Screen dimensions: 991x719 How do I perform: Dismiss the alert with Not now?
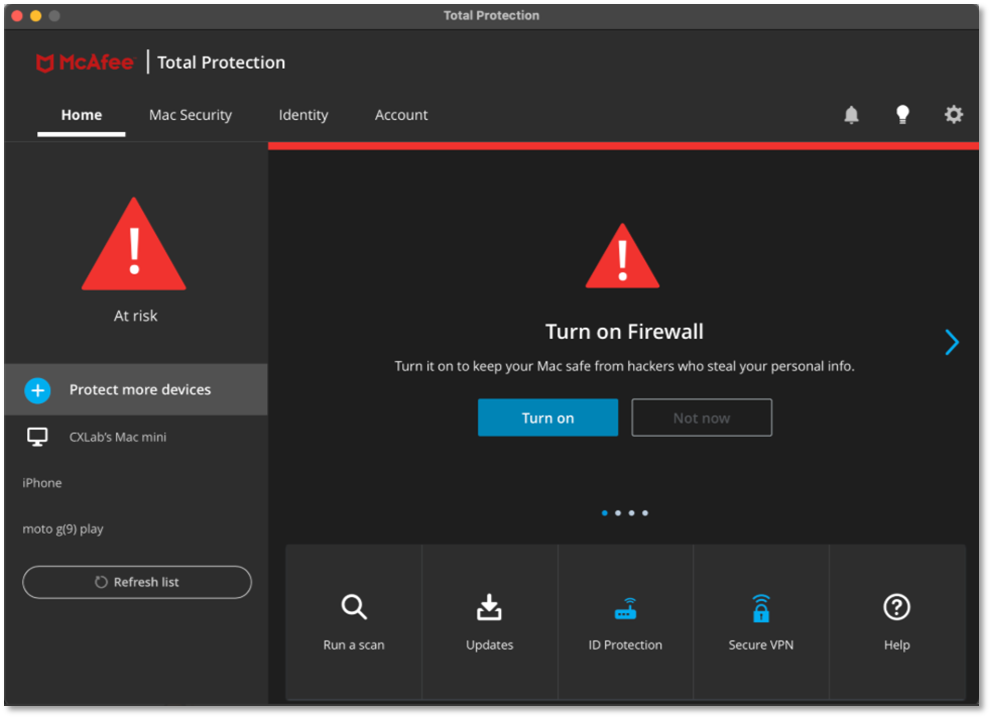[701, 417]
